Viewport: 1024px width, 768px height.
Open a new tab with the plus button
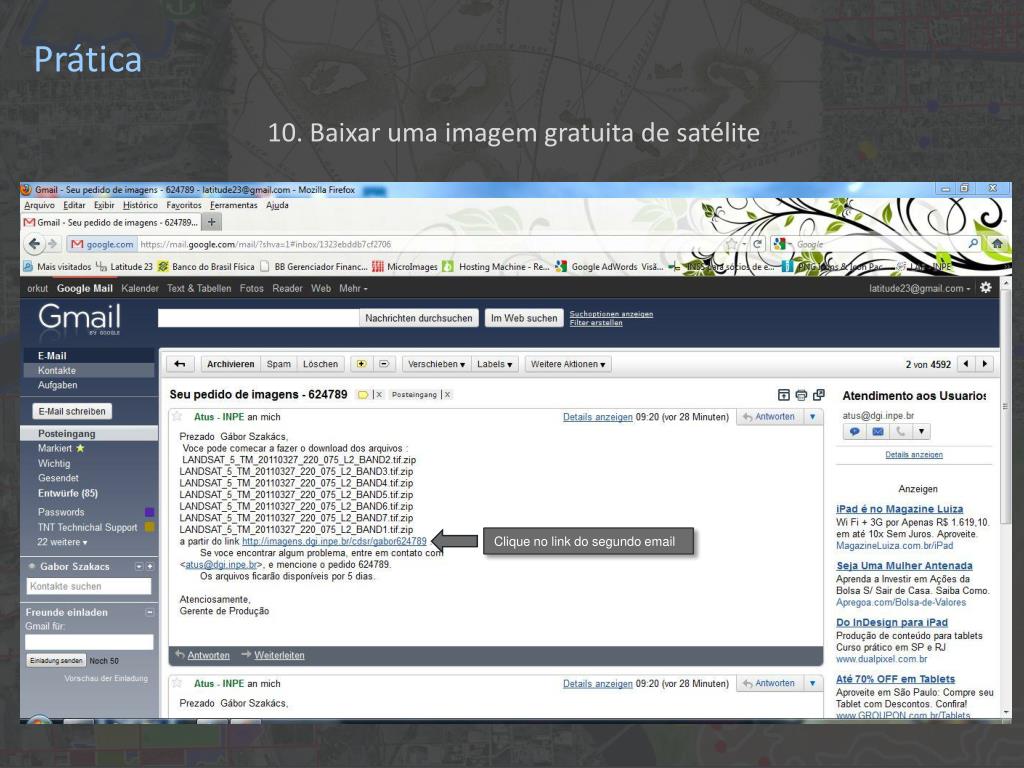[212, 223]
